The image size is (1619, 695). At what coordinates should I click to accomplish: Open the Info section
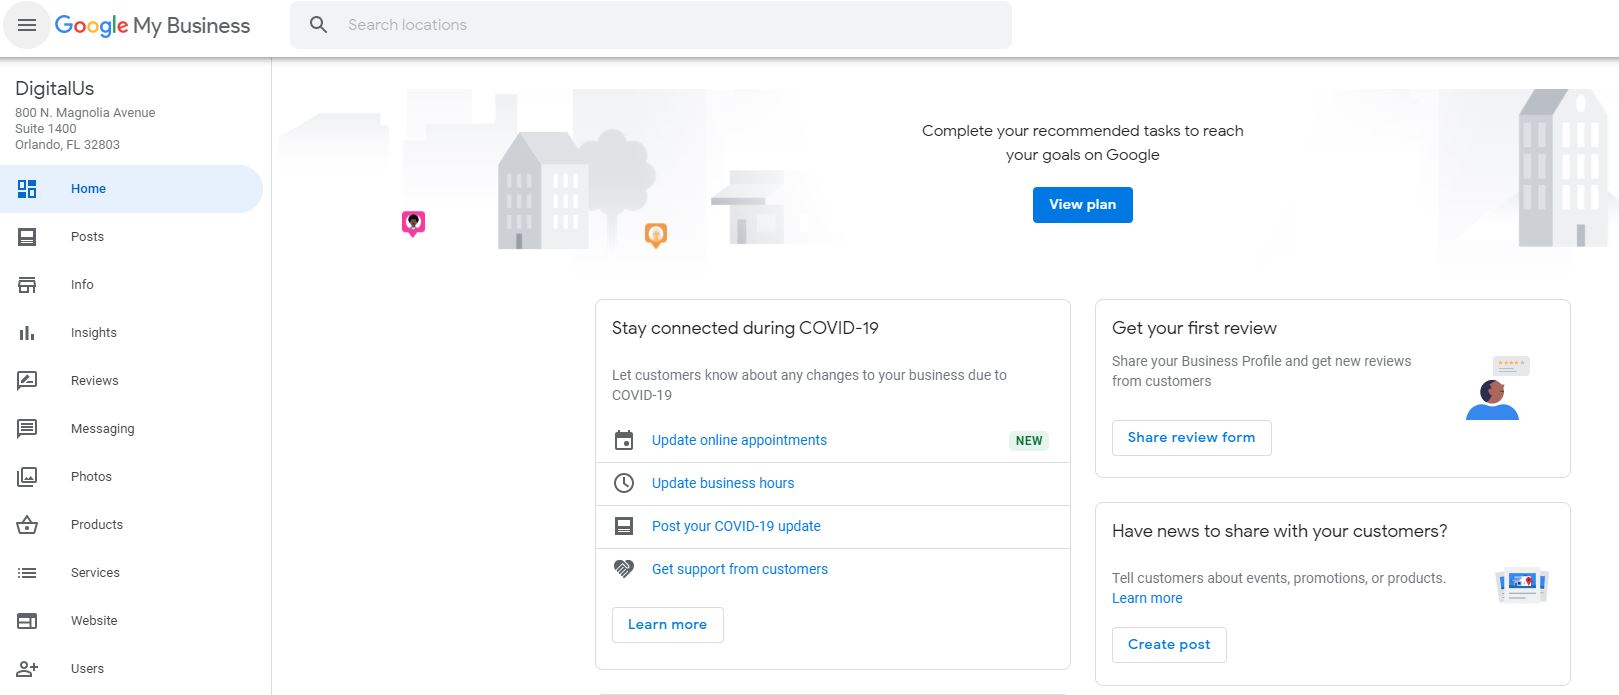point(131,285)
